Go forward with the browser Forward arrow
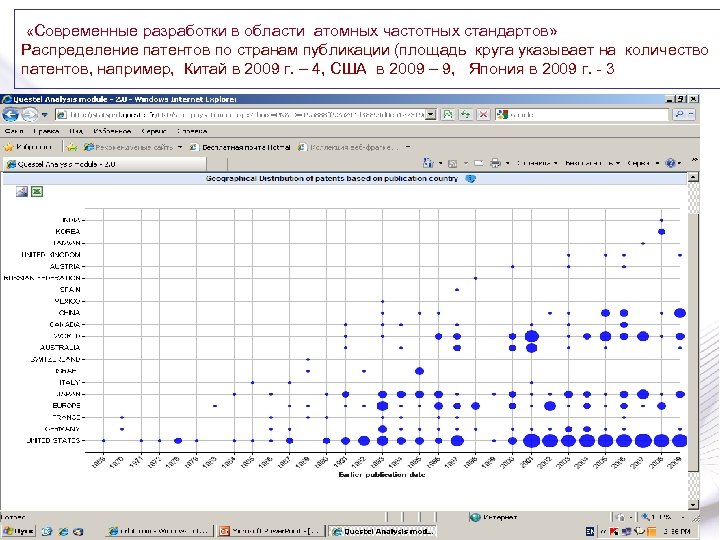 [x=29, y=114]
